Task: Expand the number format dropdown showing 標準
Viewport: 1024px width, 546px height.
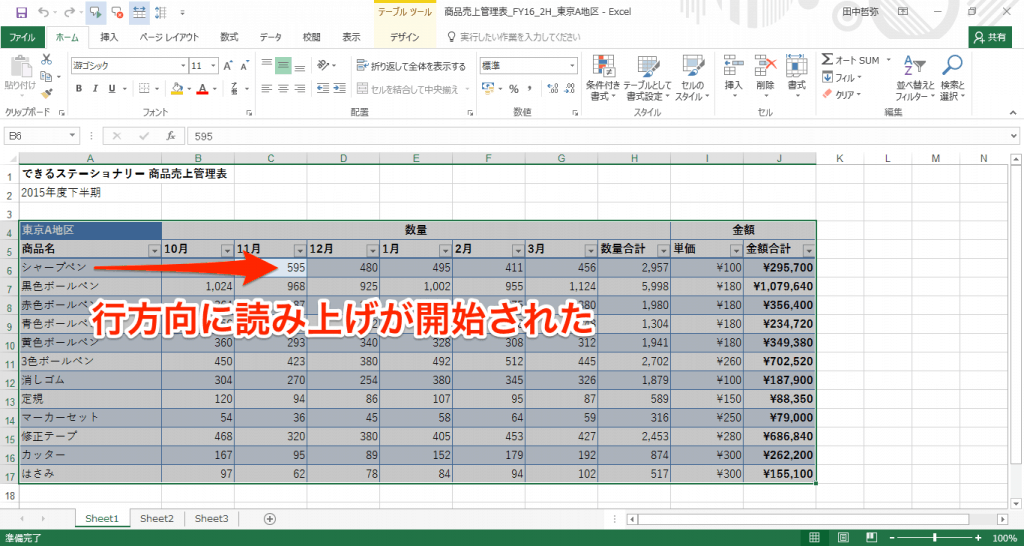Action: (568, 66)
